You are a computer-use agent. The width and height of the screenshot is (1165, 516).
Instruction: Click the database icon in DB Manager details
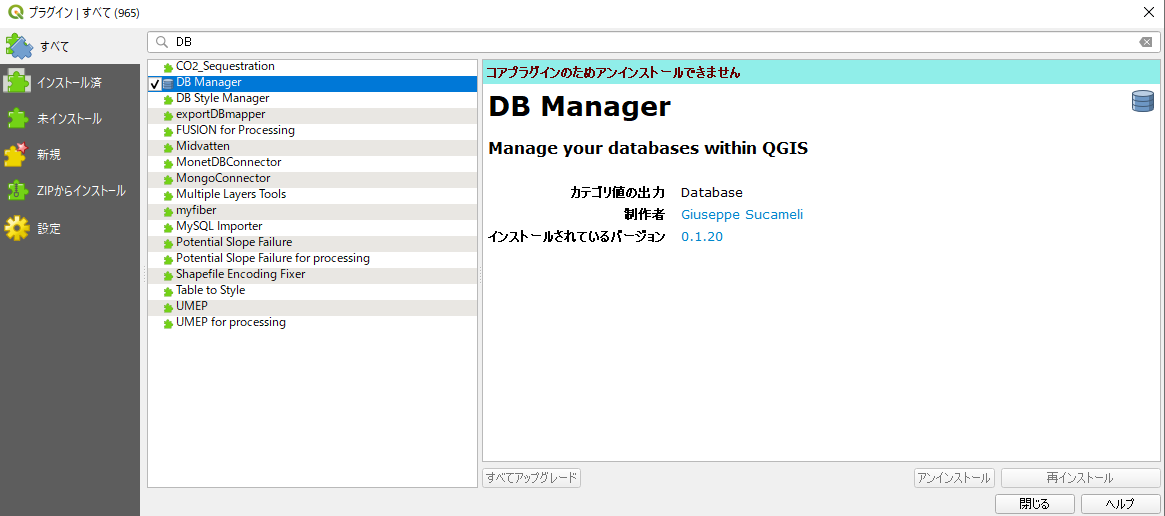(1142, 101)
